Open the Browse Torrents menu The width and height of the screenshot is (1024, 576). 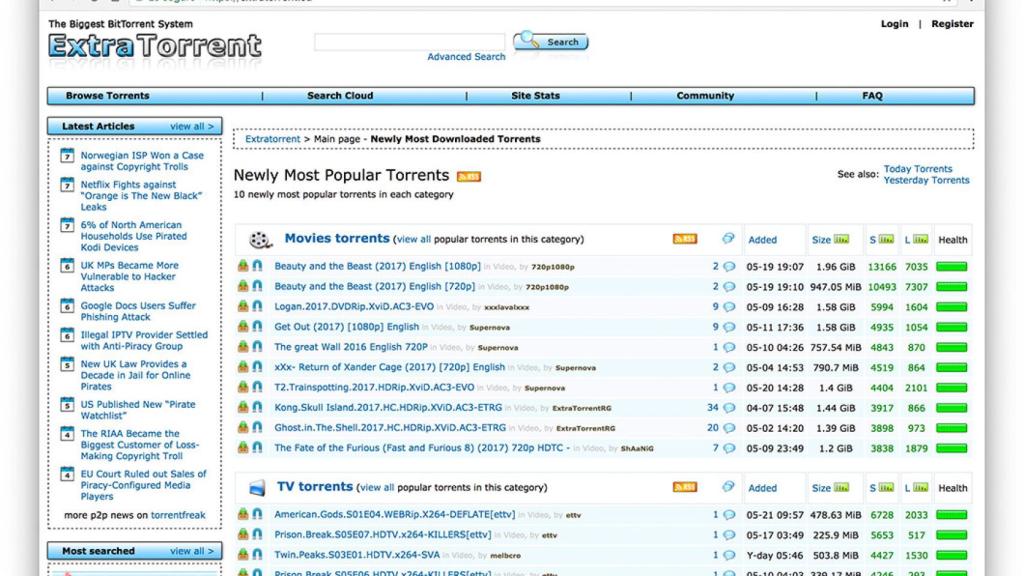(107, 95)
